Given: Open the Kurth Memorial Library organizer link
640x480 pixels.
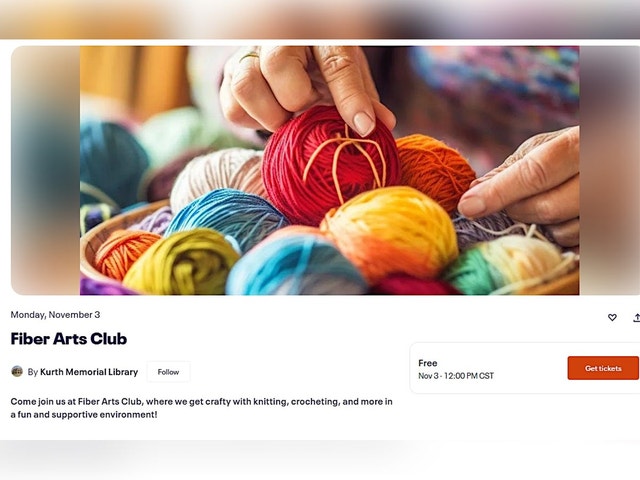Looking at the screenshot, I should coord(89,372).
